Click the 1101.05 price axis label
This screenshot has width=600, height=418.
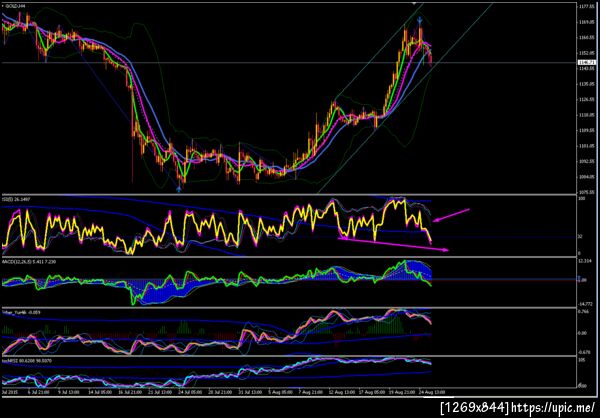[x=587, y=146]
